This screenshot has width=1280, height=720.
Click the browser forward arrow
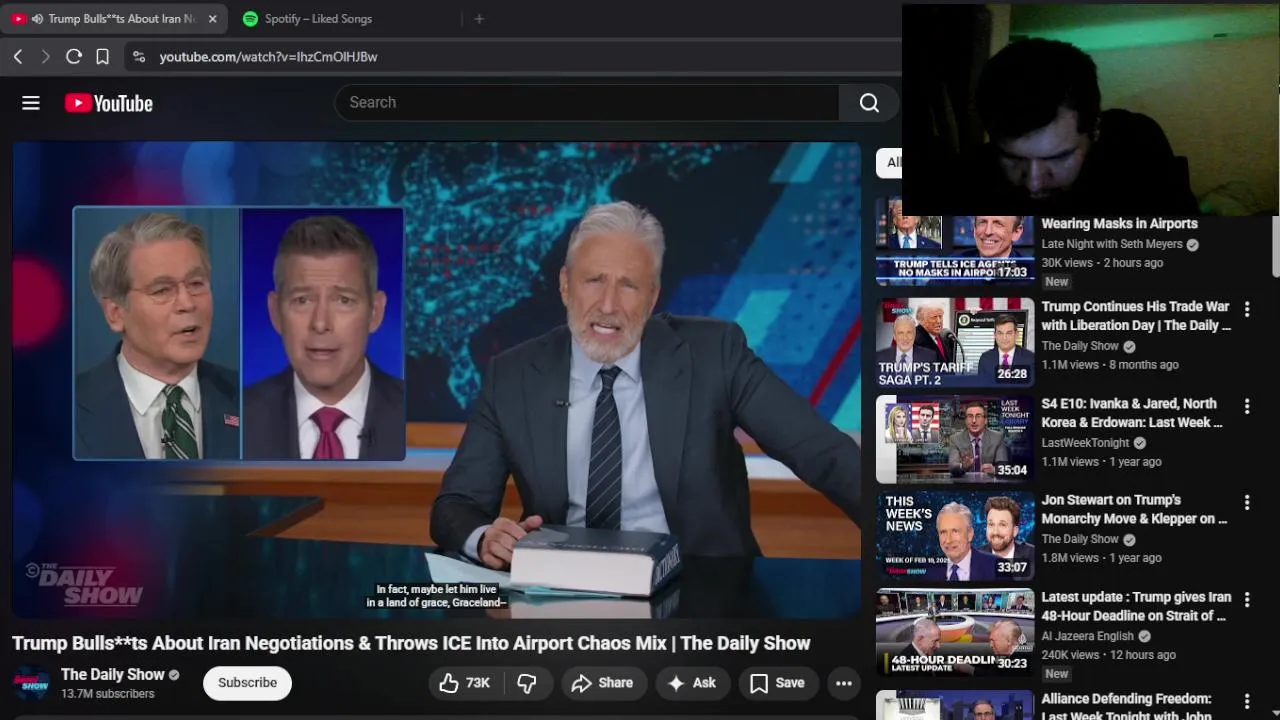45,57
